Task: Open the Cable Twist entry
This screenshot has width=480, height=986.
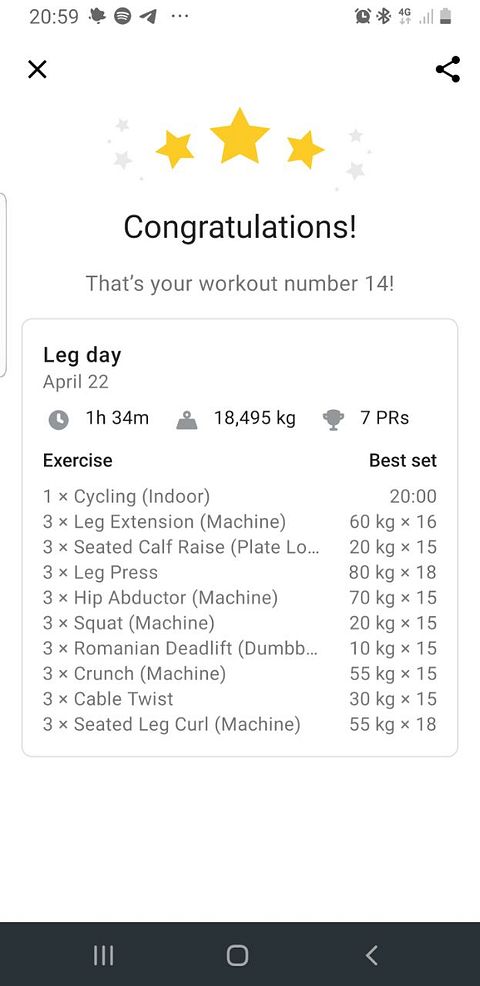Action: [240, 699]
